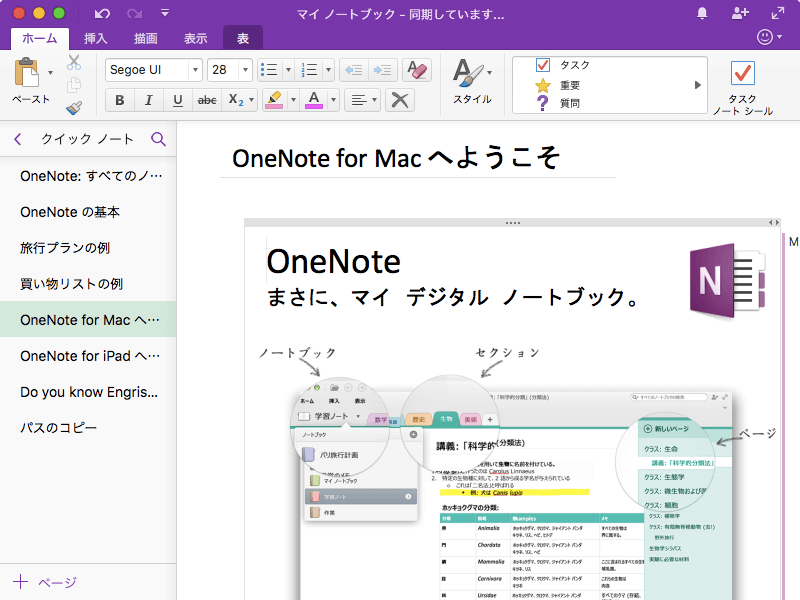Image resolution: width=800 pixels, height=600 pixels.
Task: Toggle the タスク checkbox tag
Action: (x=543, y=65)
